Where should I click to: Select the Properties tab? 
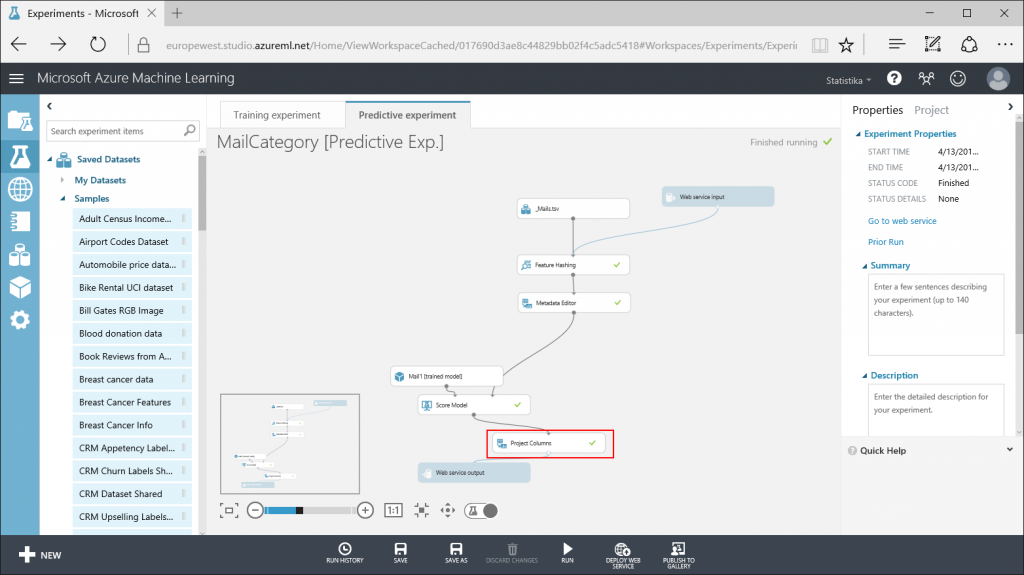tap(877, 110)
